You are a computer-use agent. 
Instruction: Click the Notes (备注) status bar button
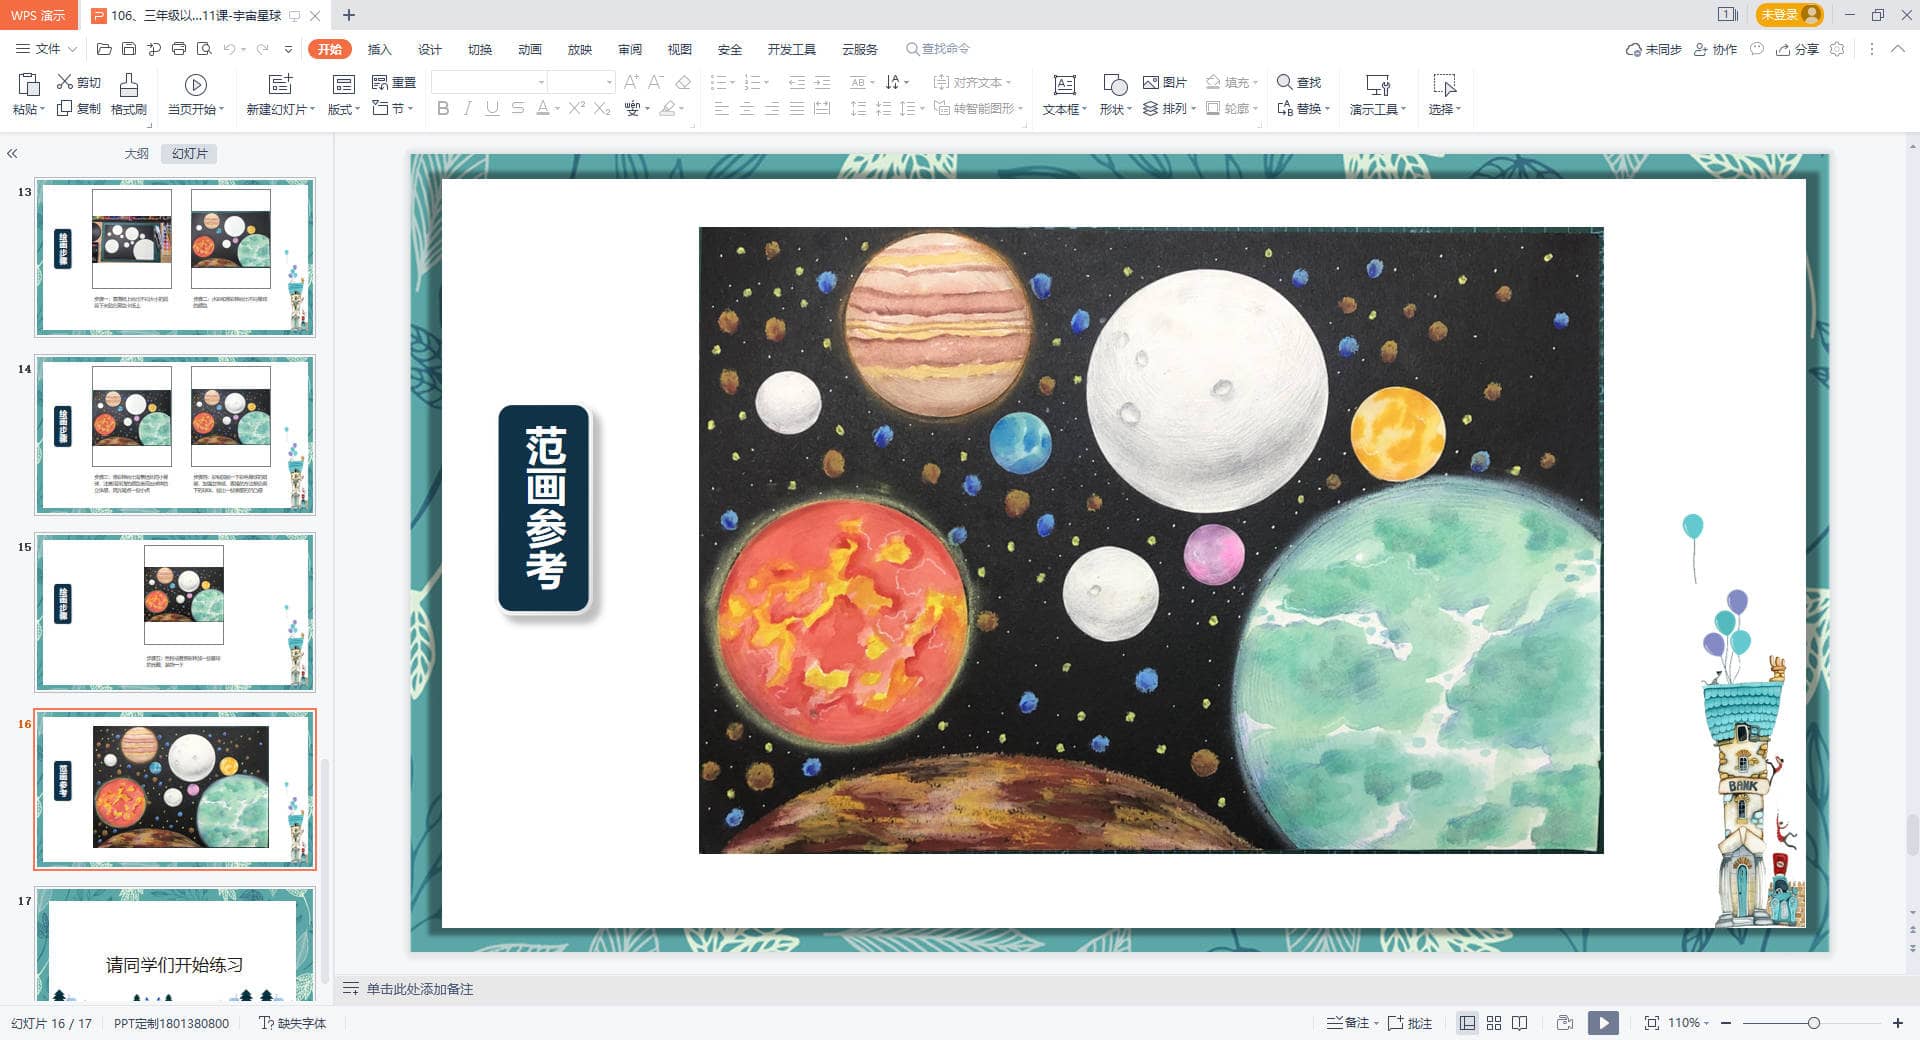(x=1351, y=1023)
